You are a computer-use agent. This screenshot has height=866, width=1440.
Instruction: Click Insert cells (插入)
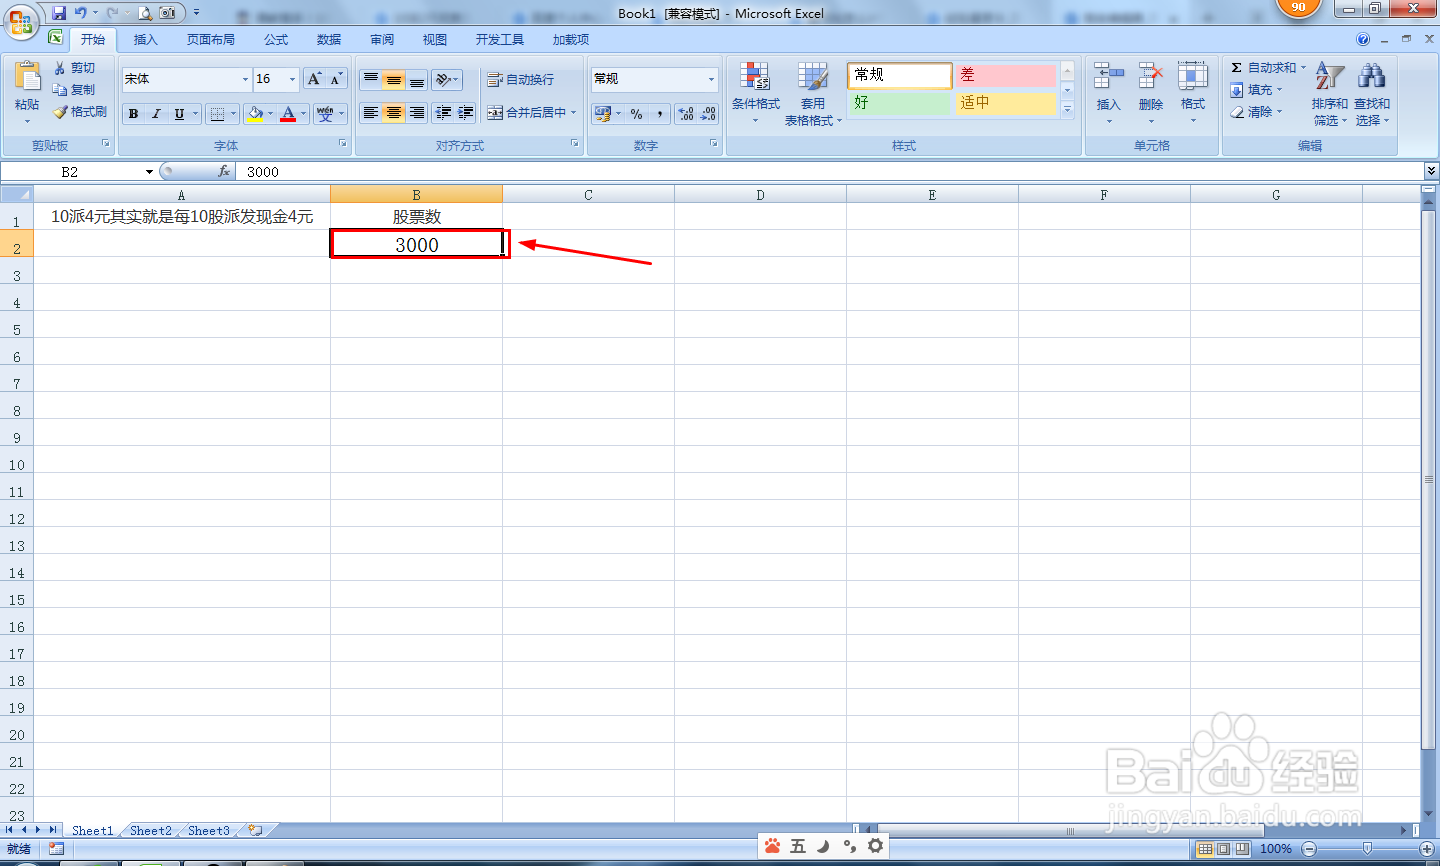point(1108,92)
